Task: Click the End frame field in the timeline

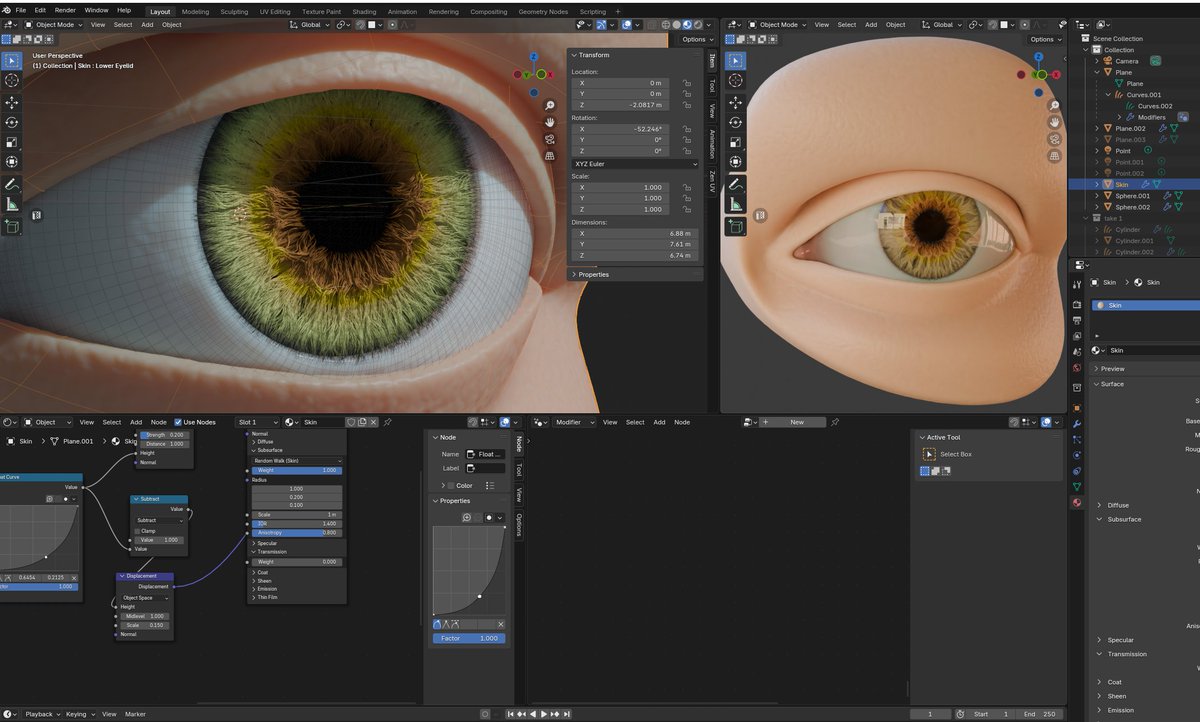Action: click(1040, 714)
